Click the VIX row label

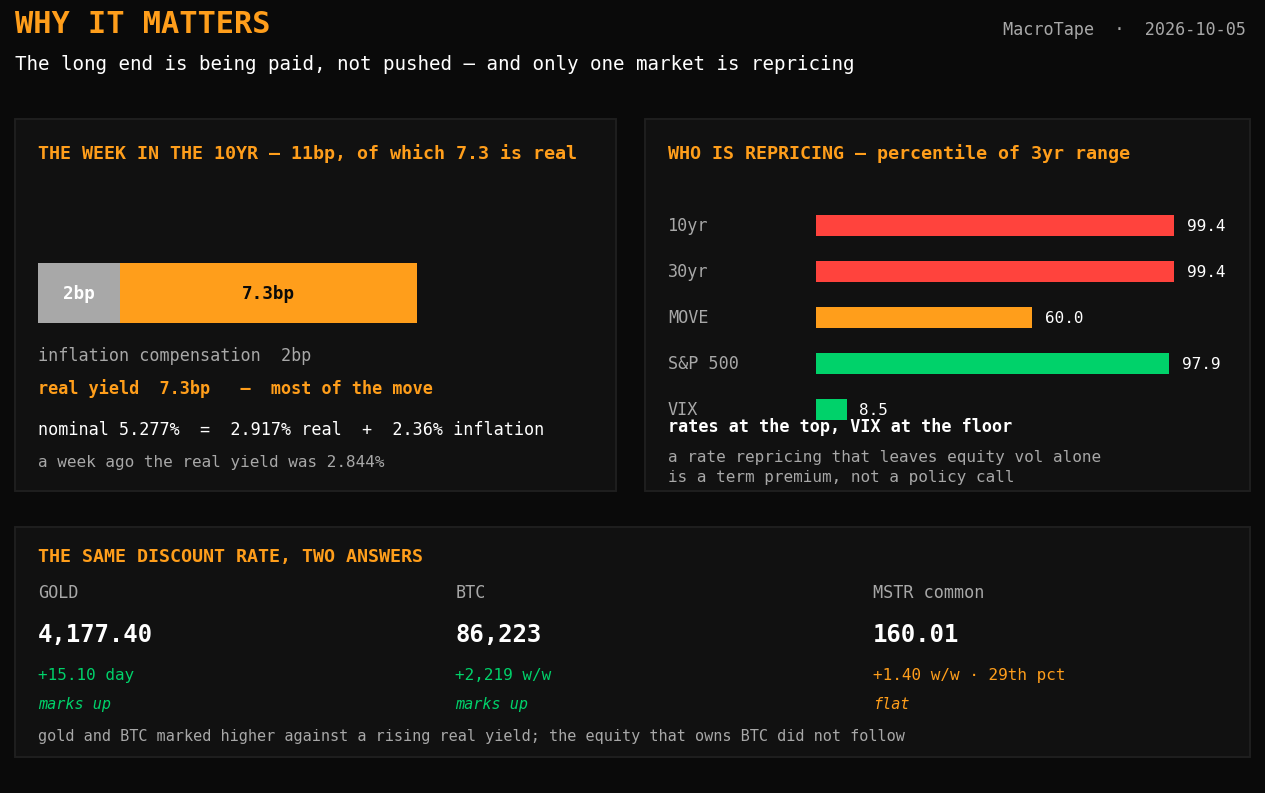683,409
